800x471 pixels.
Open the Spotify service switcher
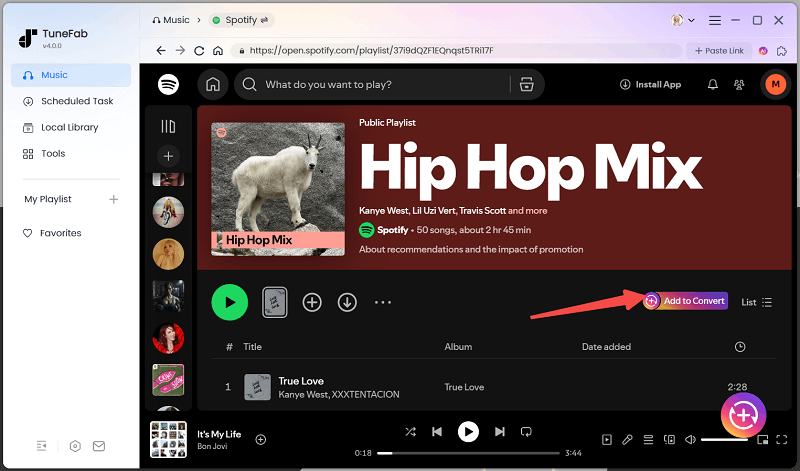pos(244,20)
